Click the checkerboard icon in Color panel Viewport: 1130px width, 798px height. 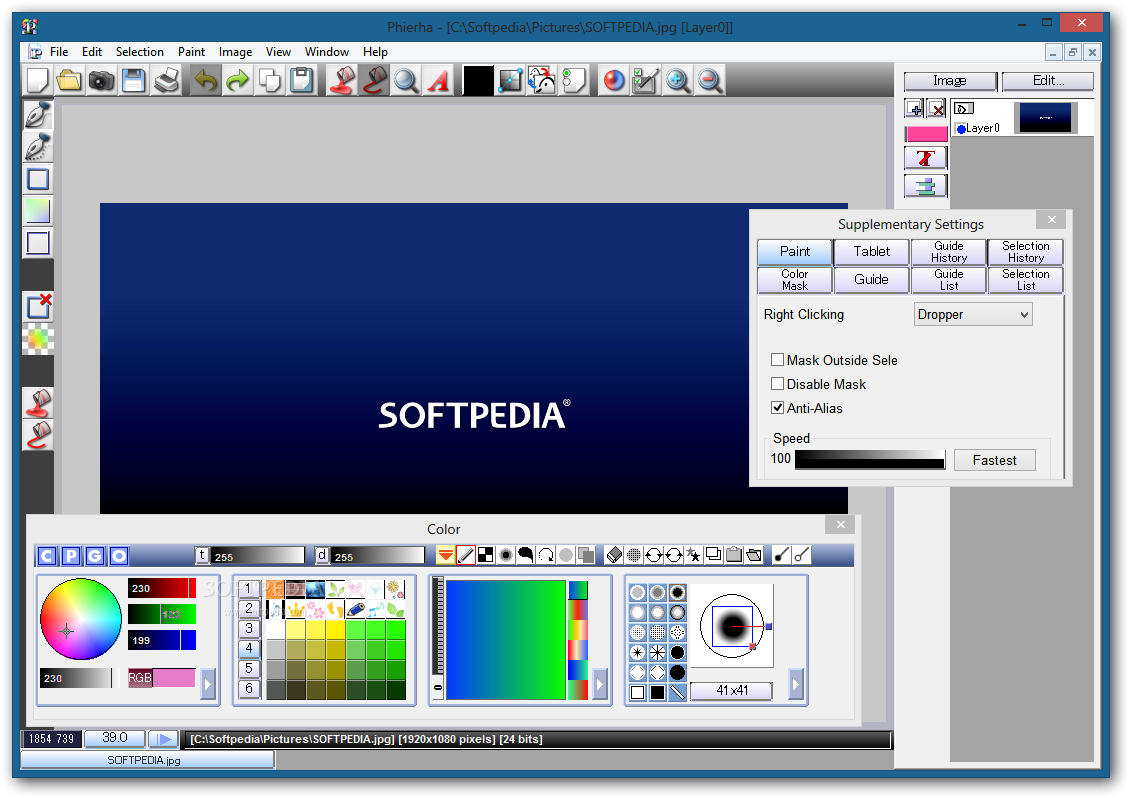coord(486,555)
